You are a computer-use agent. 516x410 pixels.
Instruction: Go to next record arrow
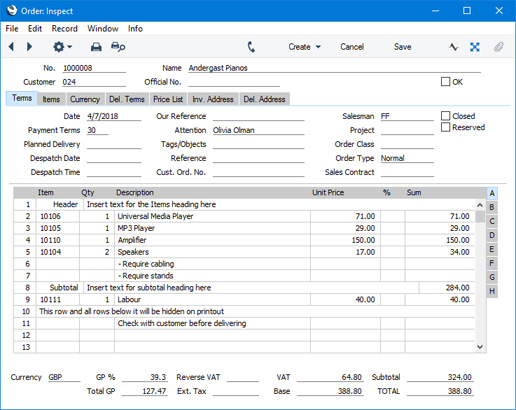[29, 47]
